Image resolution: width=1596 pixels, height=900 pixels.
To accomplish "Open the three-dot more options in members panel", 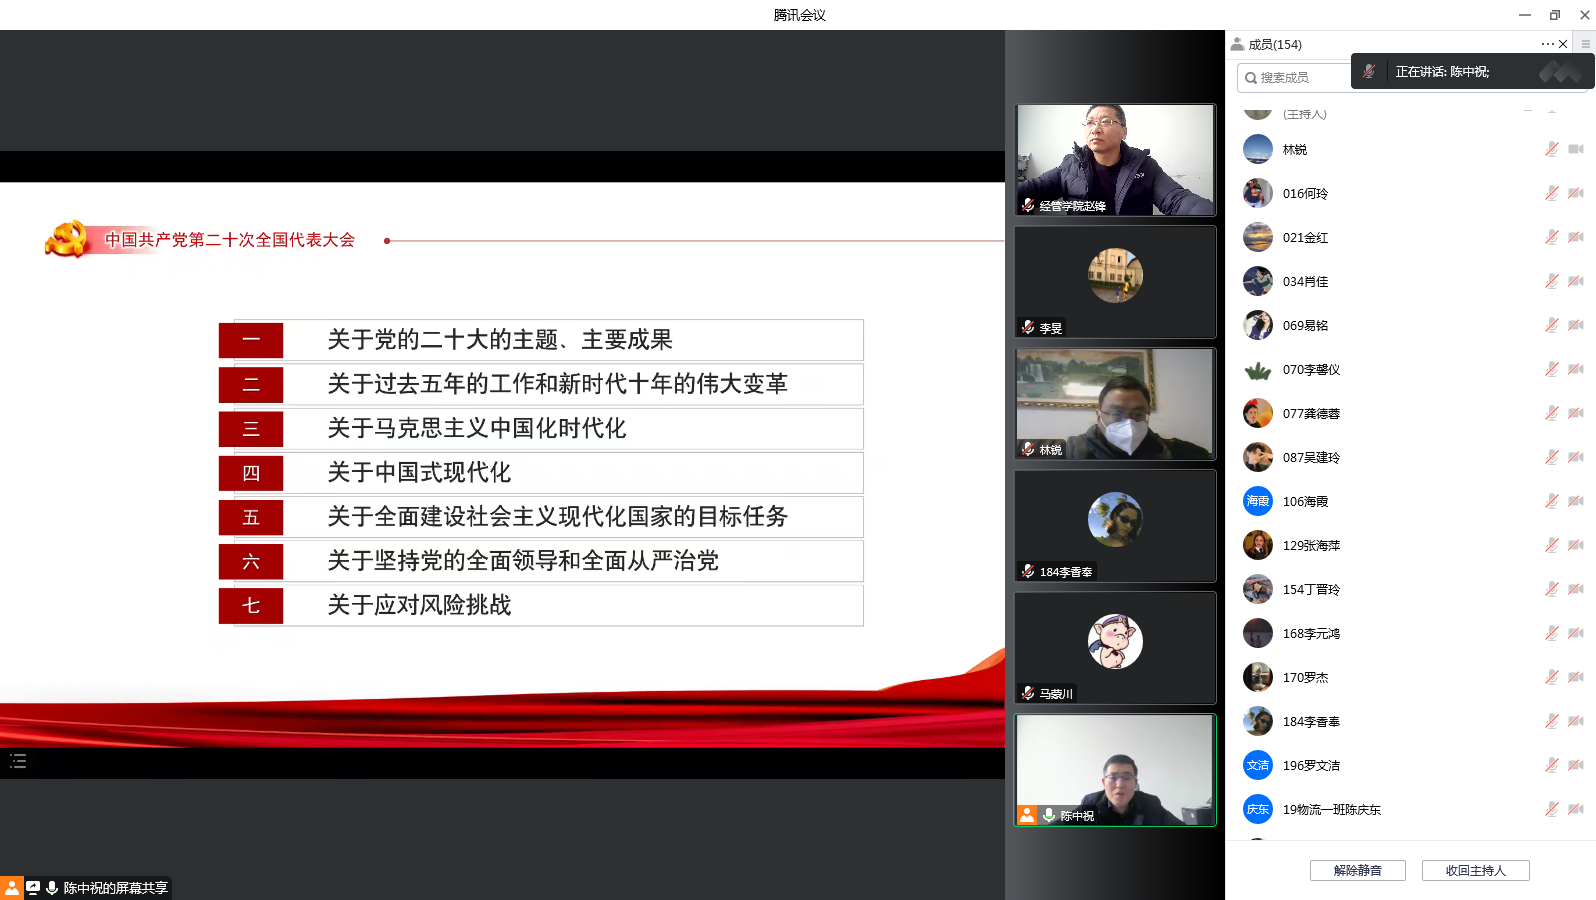I will (x=1547, y=44).
